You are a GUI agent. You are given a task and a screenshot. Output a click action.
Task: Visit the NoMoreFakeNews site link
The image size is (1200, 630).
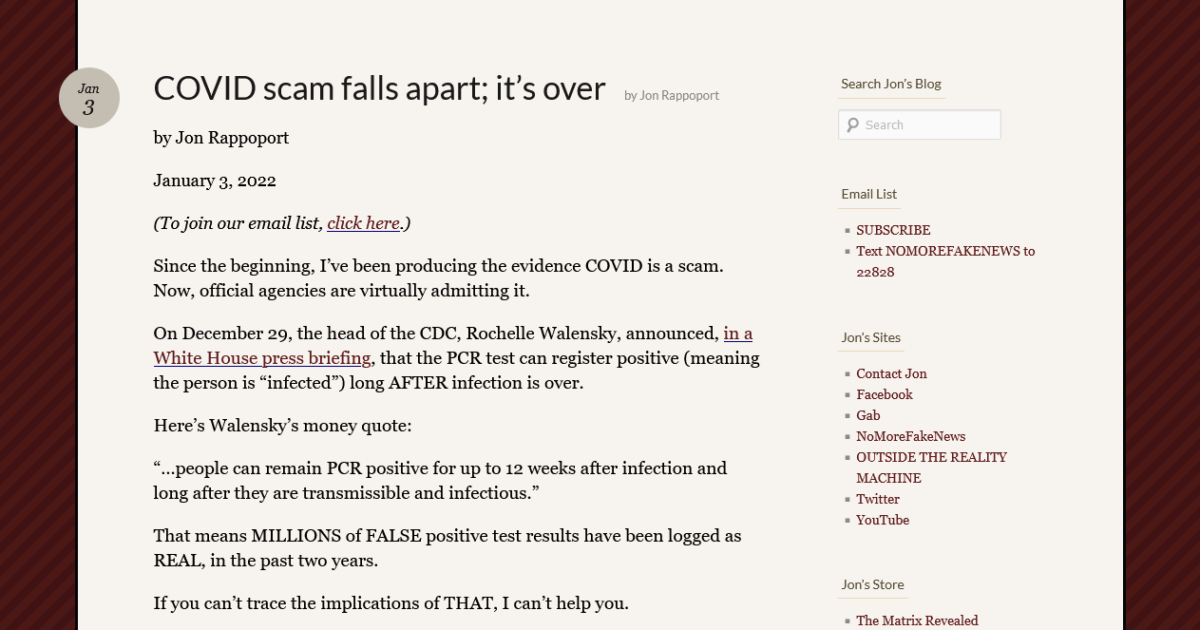[x=910, y=436]
